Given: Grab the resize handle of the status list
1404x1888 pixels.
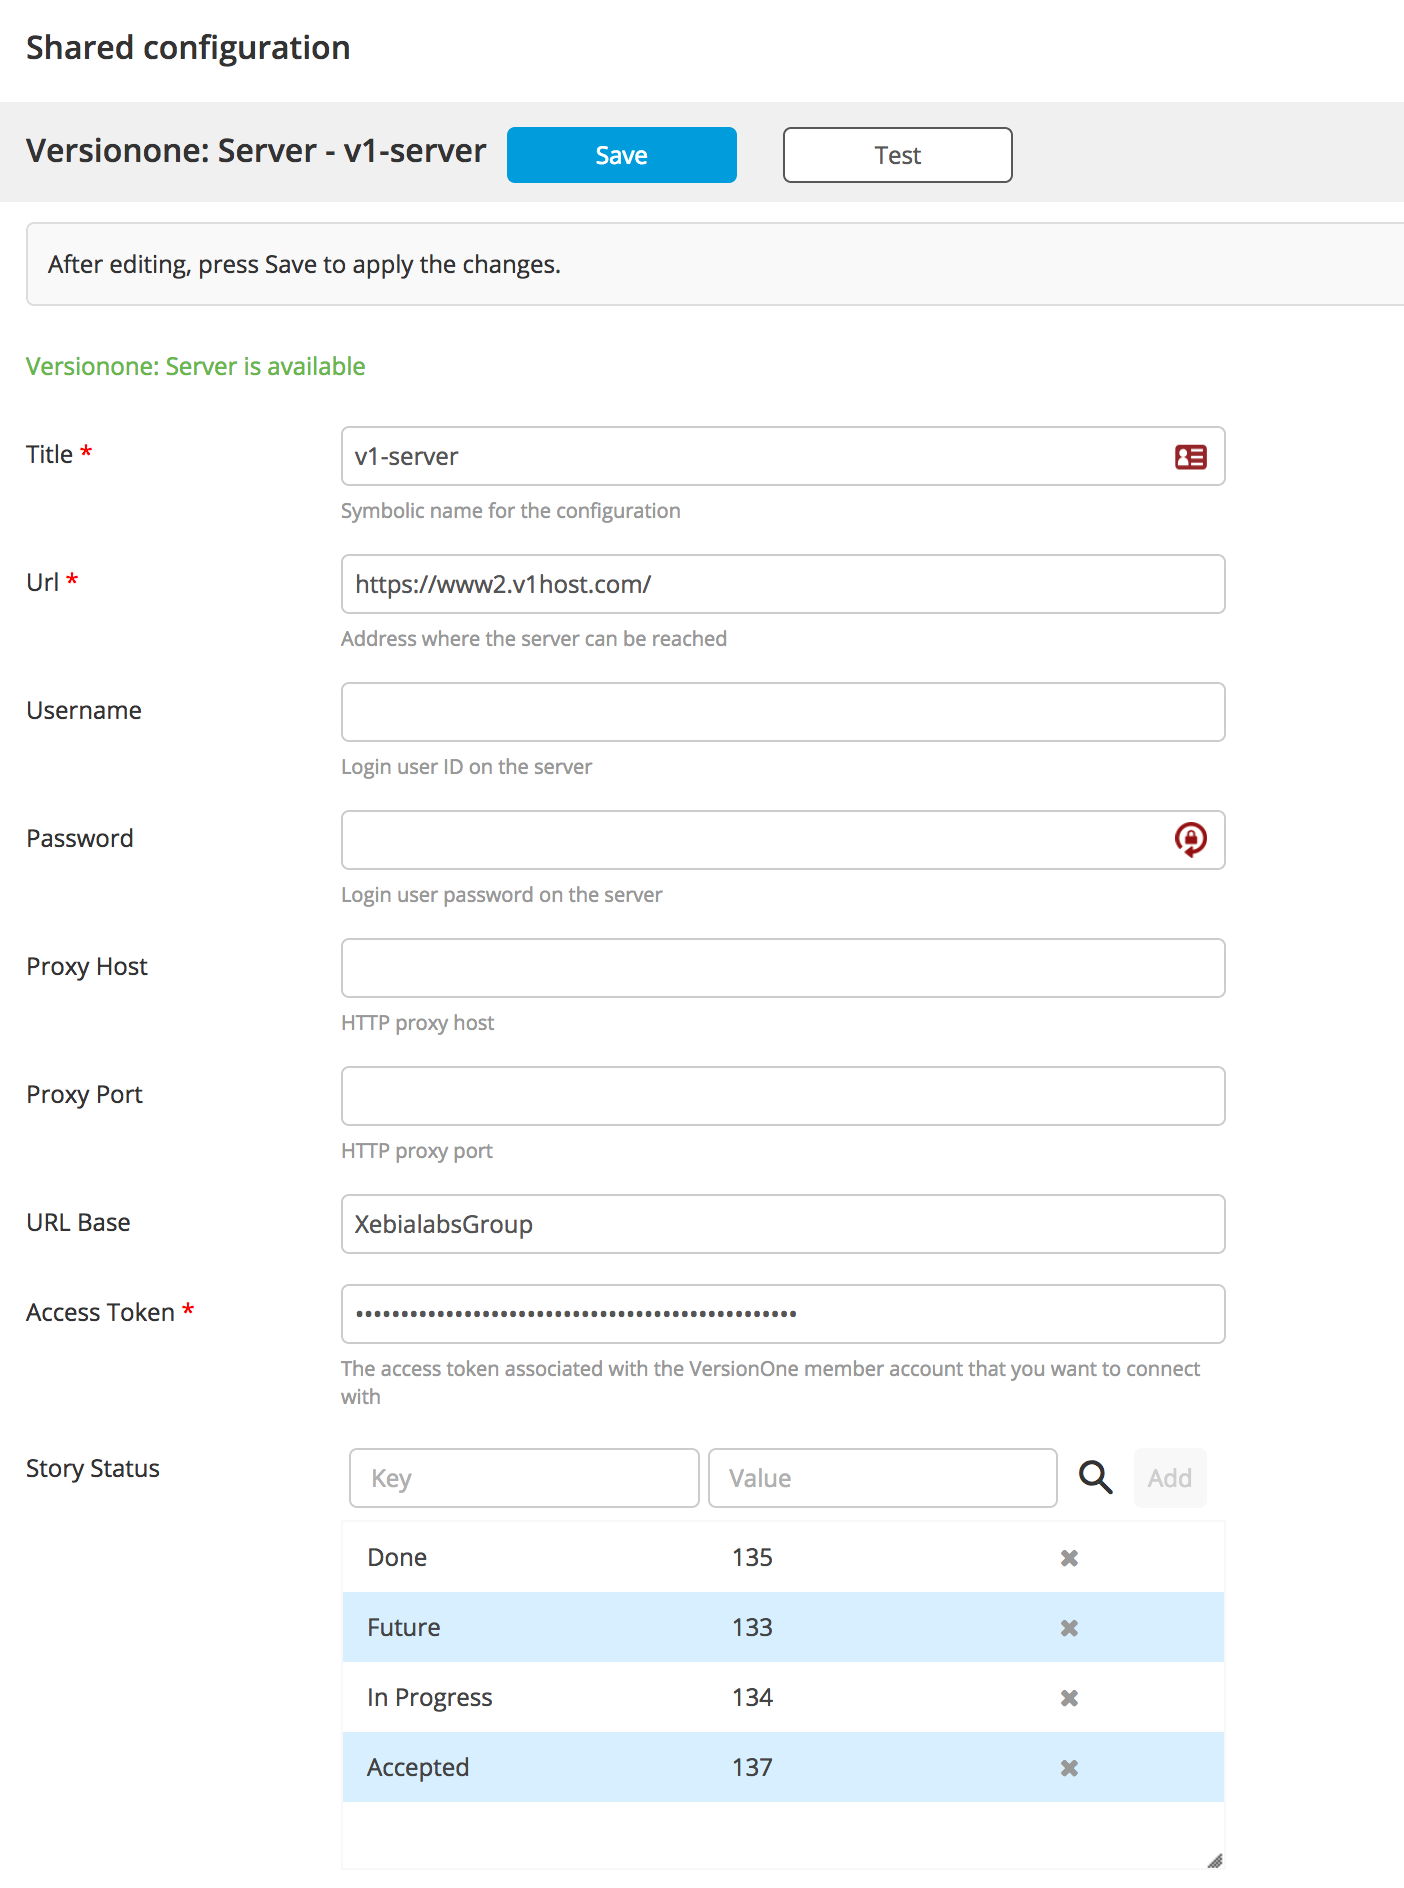Looking at the screenshot, I should pyautogui.click(x=1214, y=1860).
